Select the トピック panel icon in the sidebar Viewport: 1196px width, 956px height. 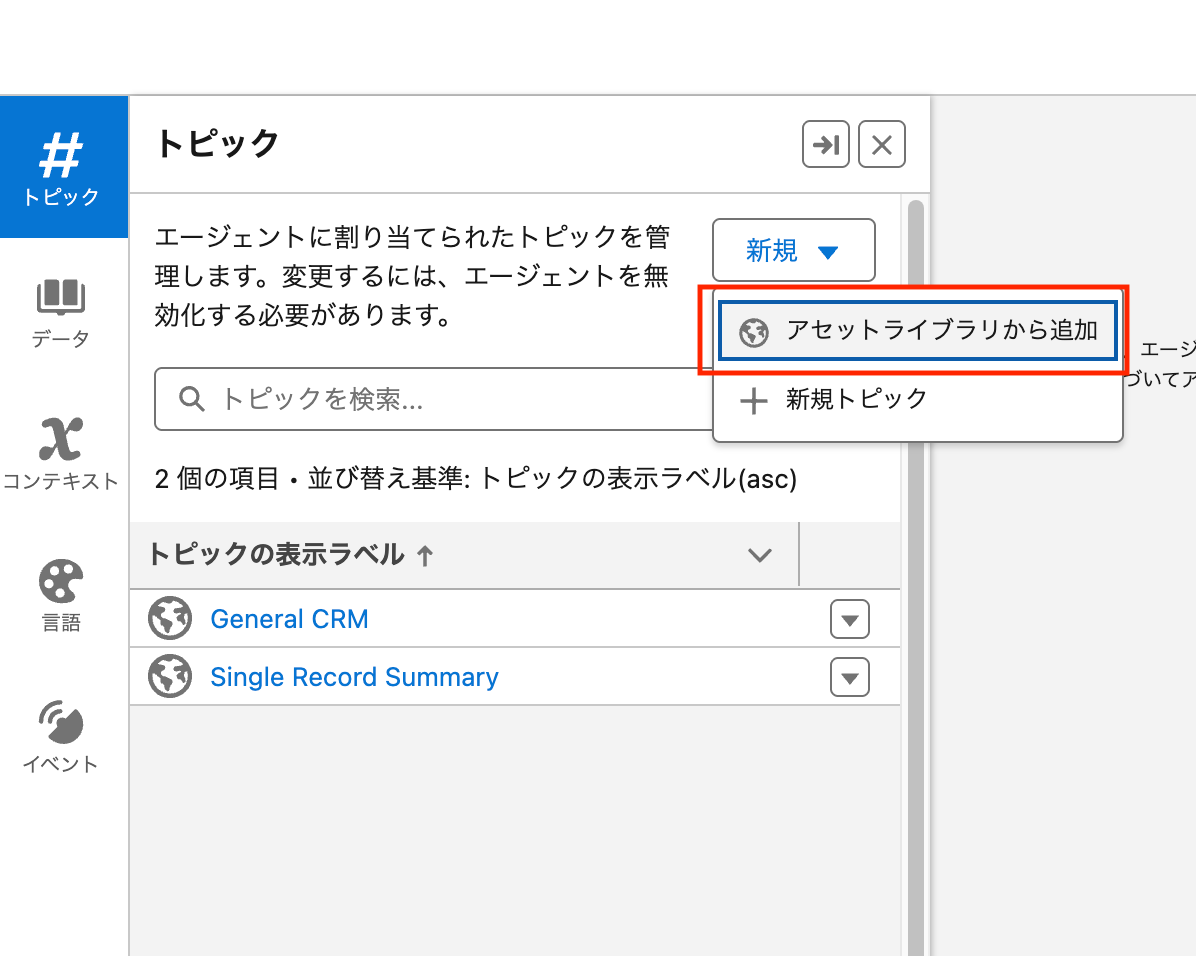point(62,165)
